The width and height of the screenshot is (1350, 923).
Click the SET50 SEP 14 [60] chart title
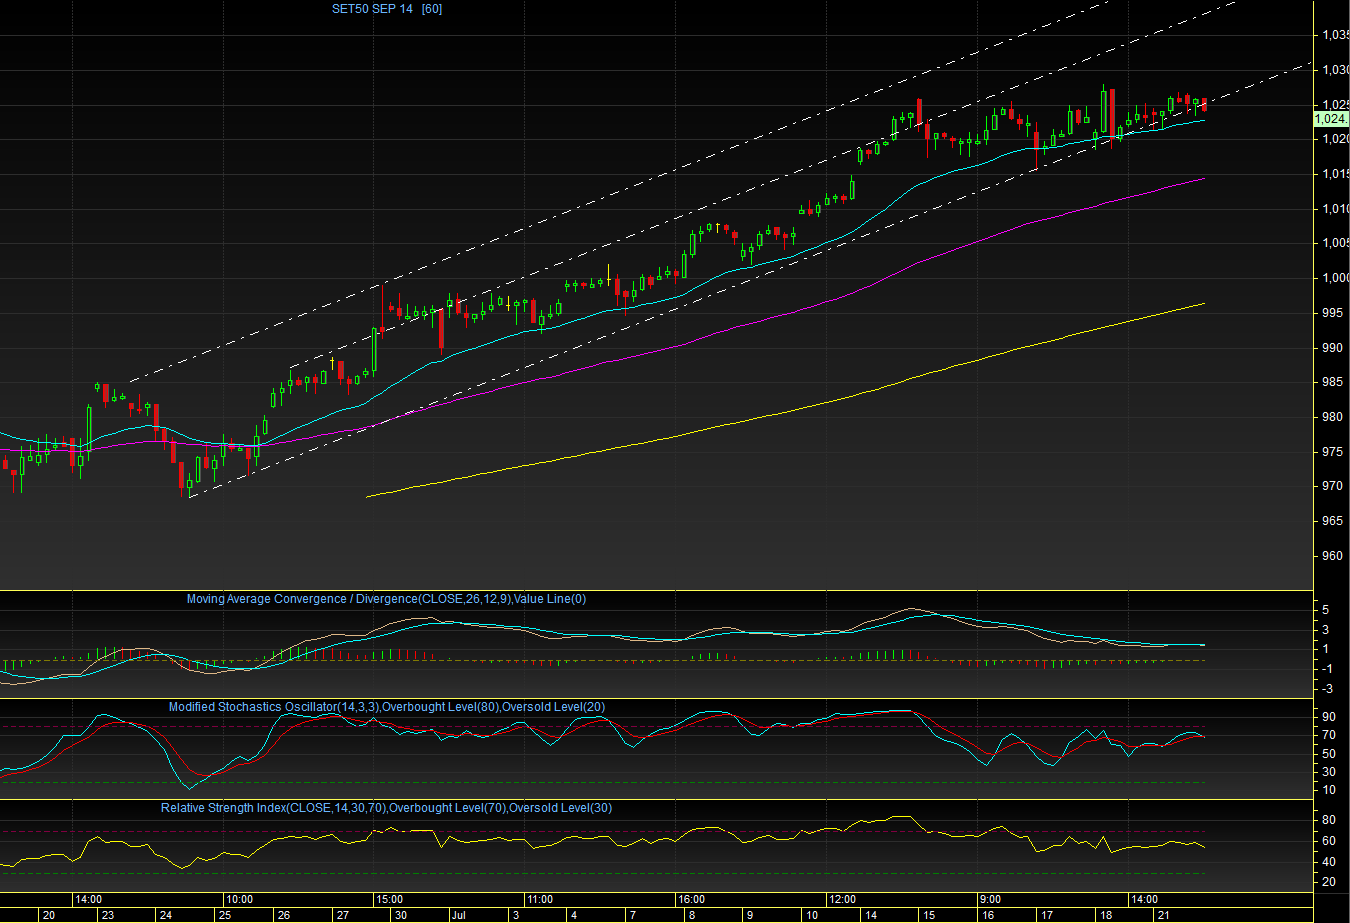(x=387, y=9)
